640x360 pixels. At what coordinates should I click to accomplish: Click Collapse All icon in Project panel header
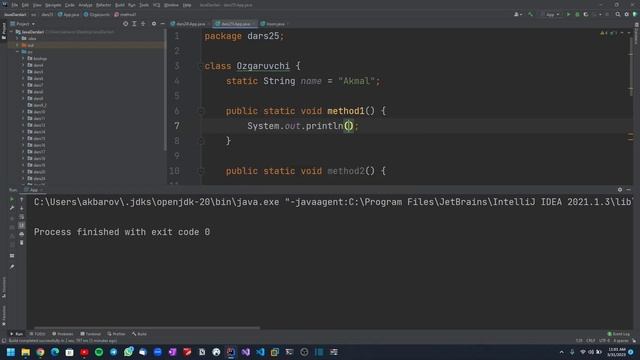[143, 24]
